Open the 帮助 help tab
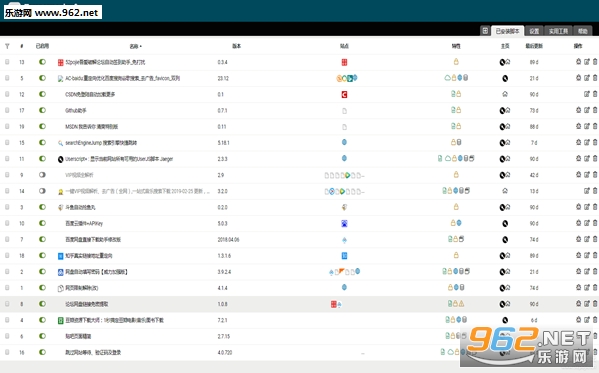This screenshot has height=373, width=599. (583, 31)
